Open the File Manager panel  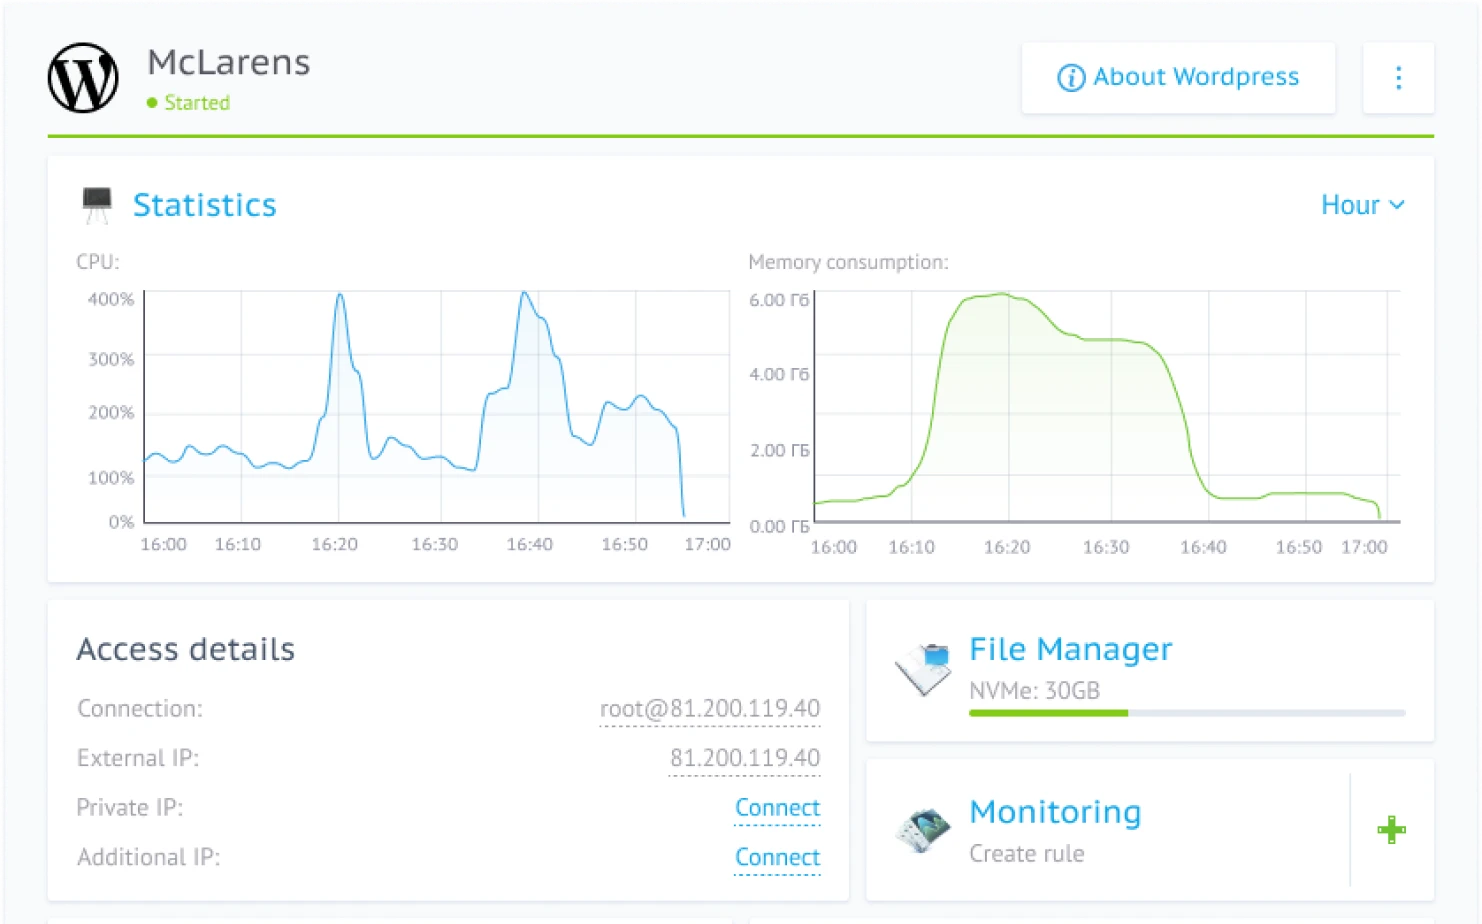[1070, 648]
